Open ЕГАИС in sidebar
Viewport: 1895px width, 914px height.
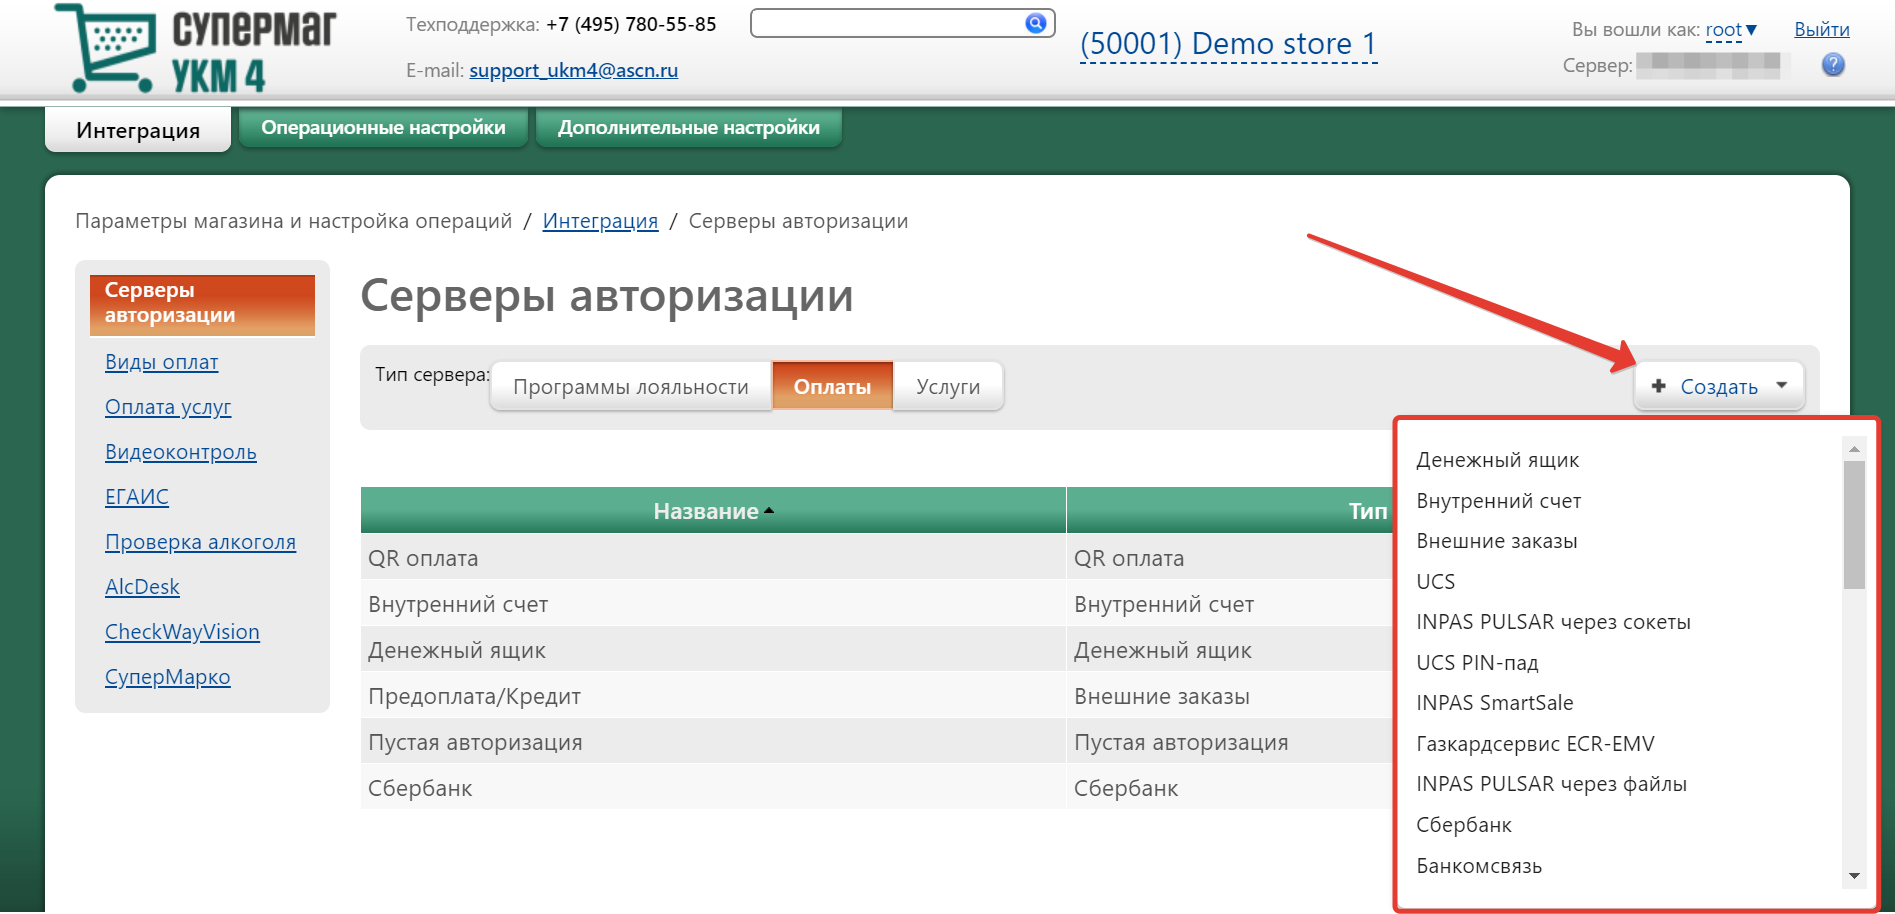137,497
